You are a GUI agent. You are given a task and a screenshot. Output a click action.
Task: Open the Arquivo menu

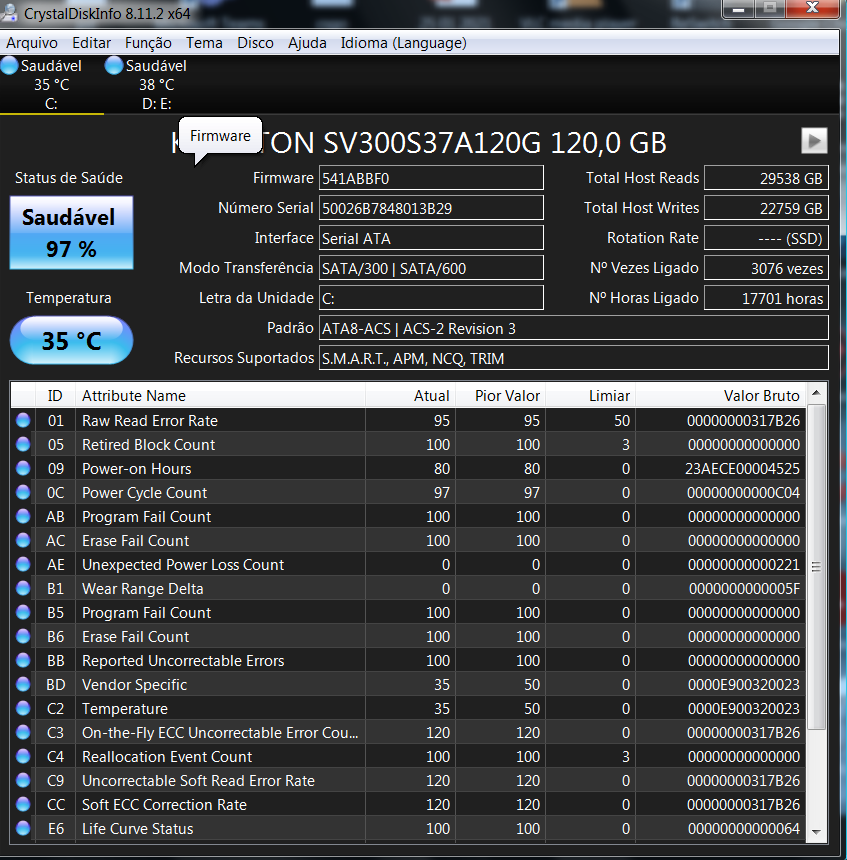tap(32, 43)
